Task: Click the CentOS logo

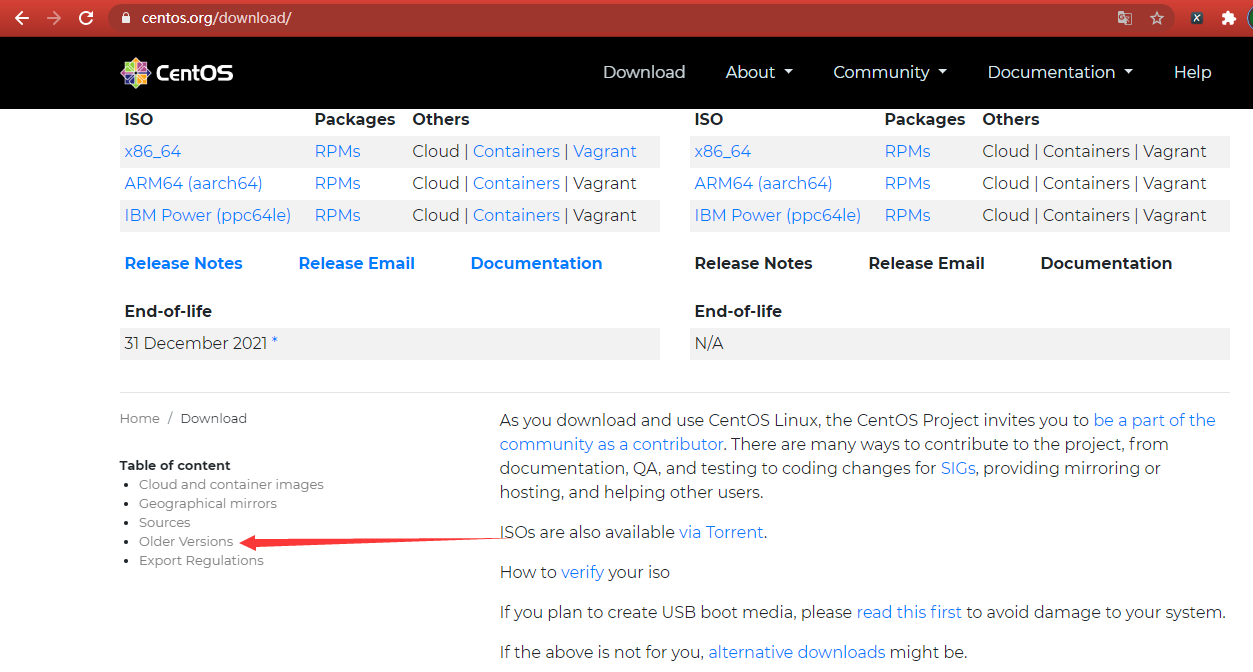Action: click(177, 72)
